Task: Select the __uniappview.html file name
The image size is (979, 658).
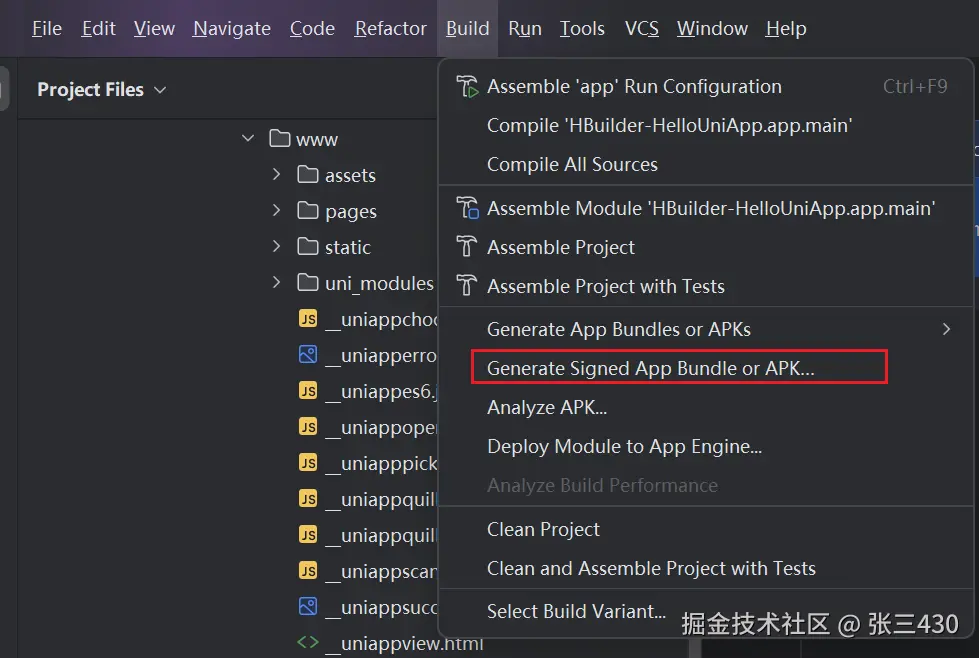Action: coord(404,644)
